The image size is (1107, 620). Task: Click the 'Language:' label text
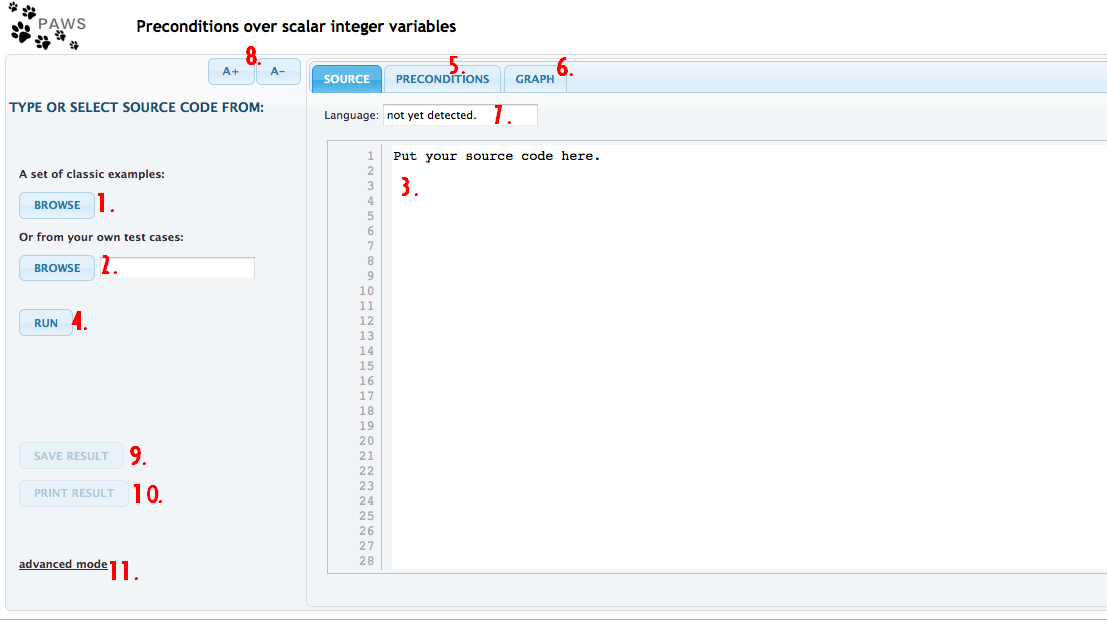(351, 116)
